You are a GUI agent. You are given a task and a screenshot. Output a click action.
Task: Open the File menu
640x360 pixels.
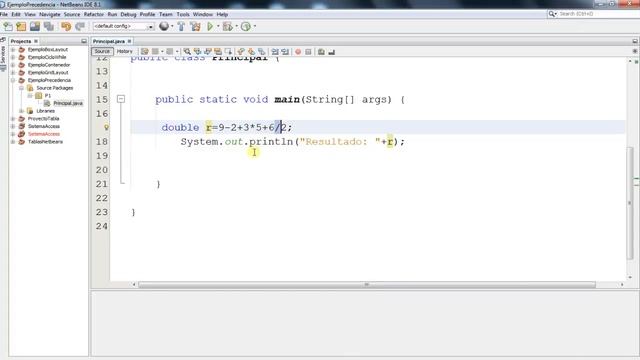[x=4, y=14]
